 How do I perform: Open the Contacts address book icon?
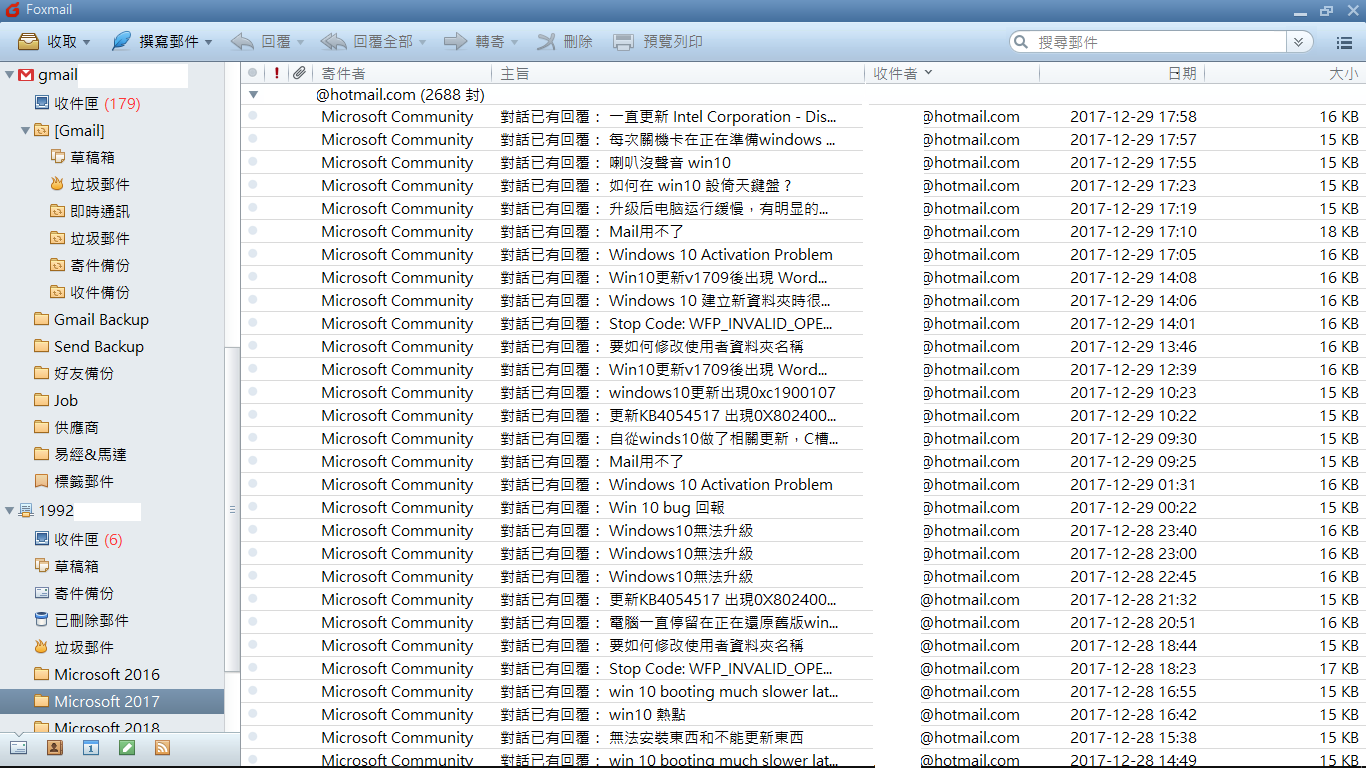(x=54, y=747)
